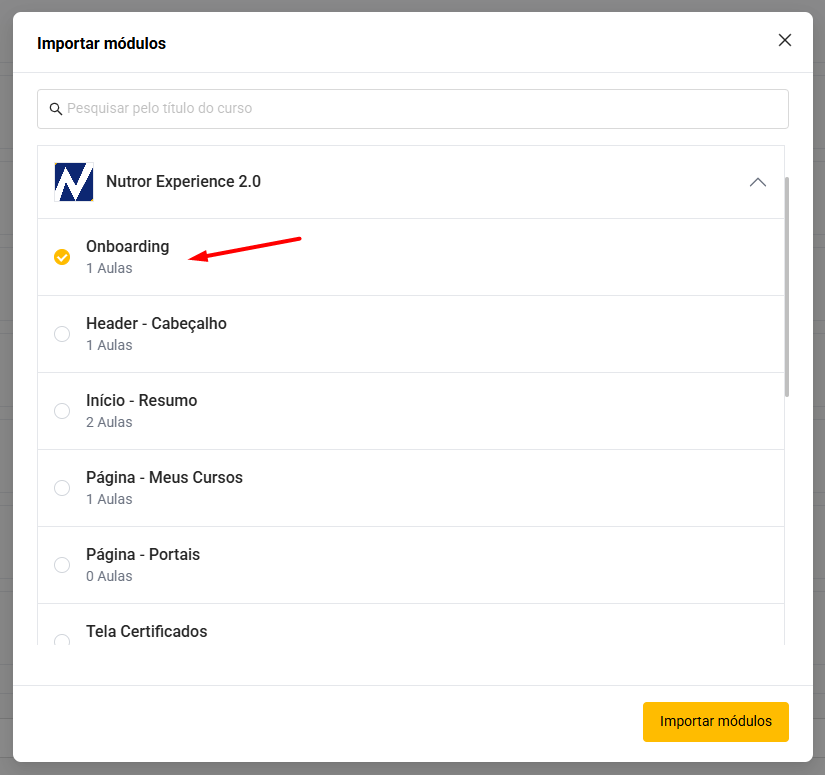The width and height of the screenshot is (825, 775).
Task: Select the Header - Cabeçalho module radio
Action: coord(62,334)
